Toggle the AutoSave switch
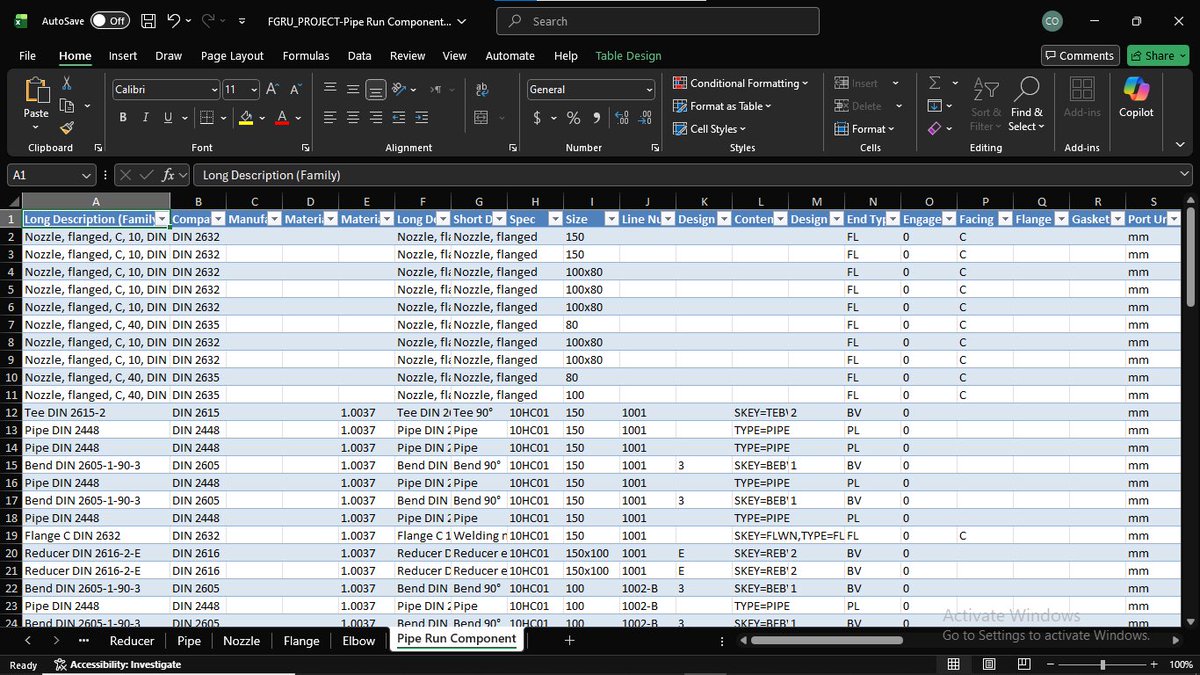Screen dimensions: 1200x675 coord(110,20)
